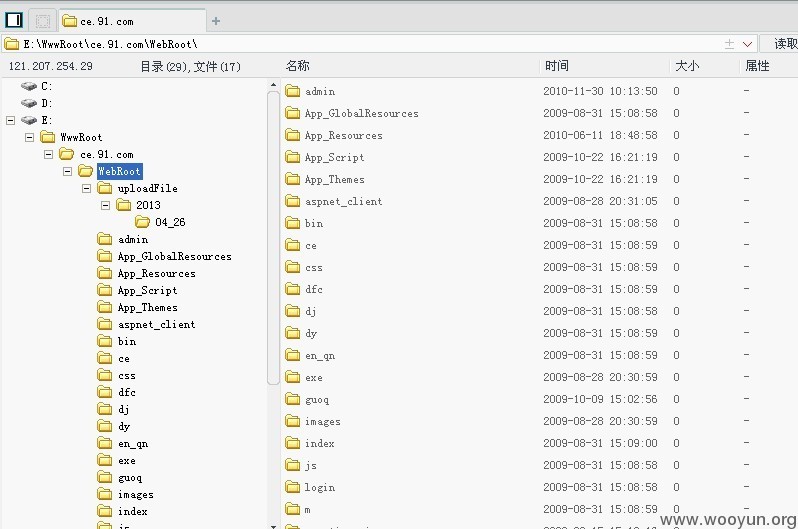798x529 pixels.
Task: Switch to the ce.91.com tab
Action: (131, 21)
